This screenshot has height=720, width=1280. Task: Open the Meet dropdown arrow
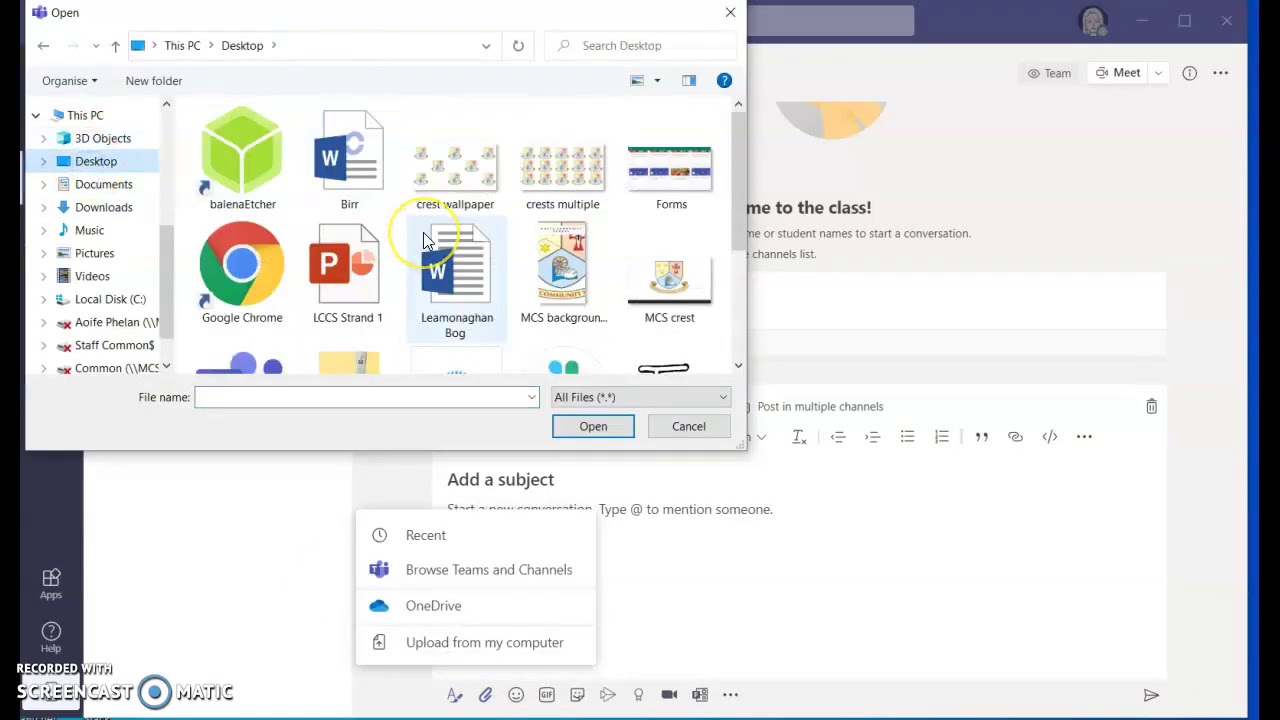tap(1158, 73)
